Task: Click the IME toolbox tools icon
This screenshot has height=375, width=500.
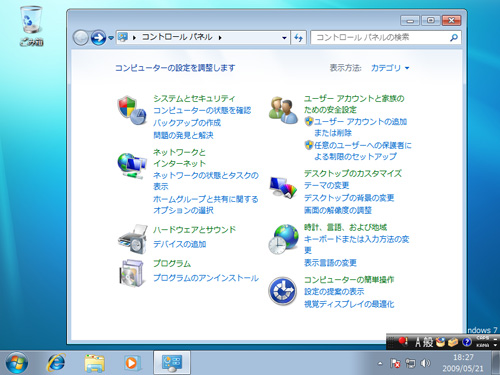Action: [x=453, y=342]
